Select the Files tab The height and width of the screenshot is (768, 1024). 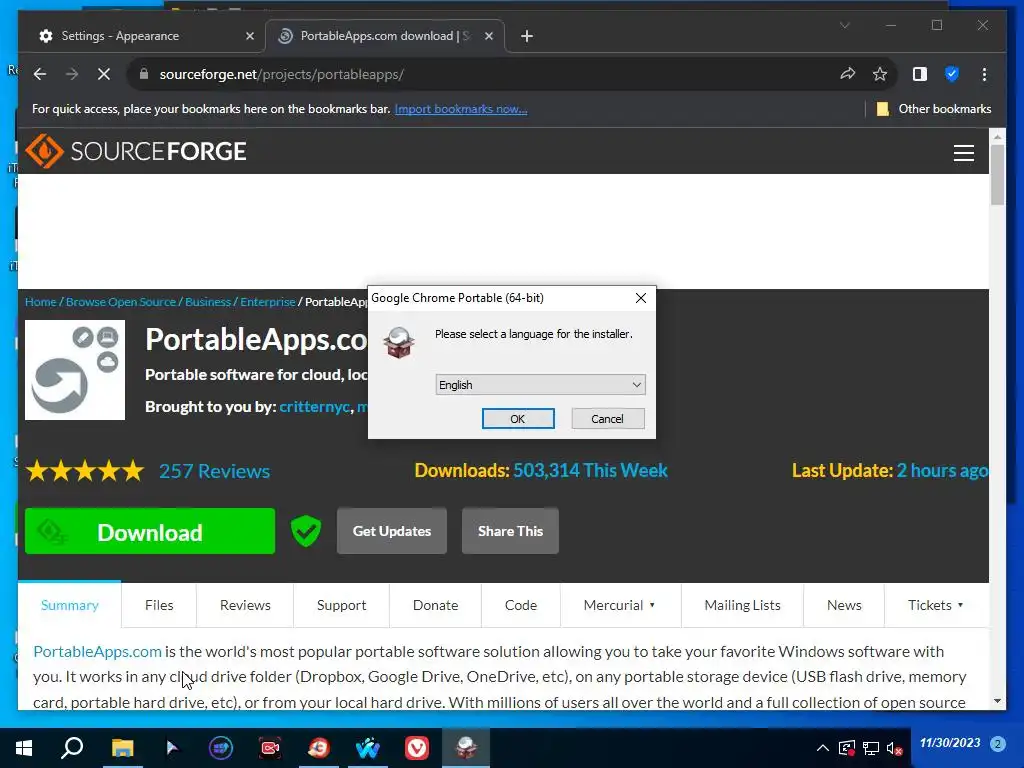[159, 605]
